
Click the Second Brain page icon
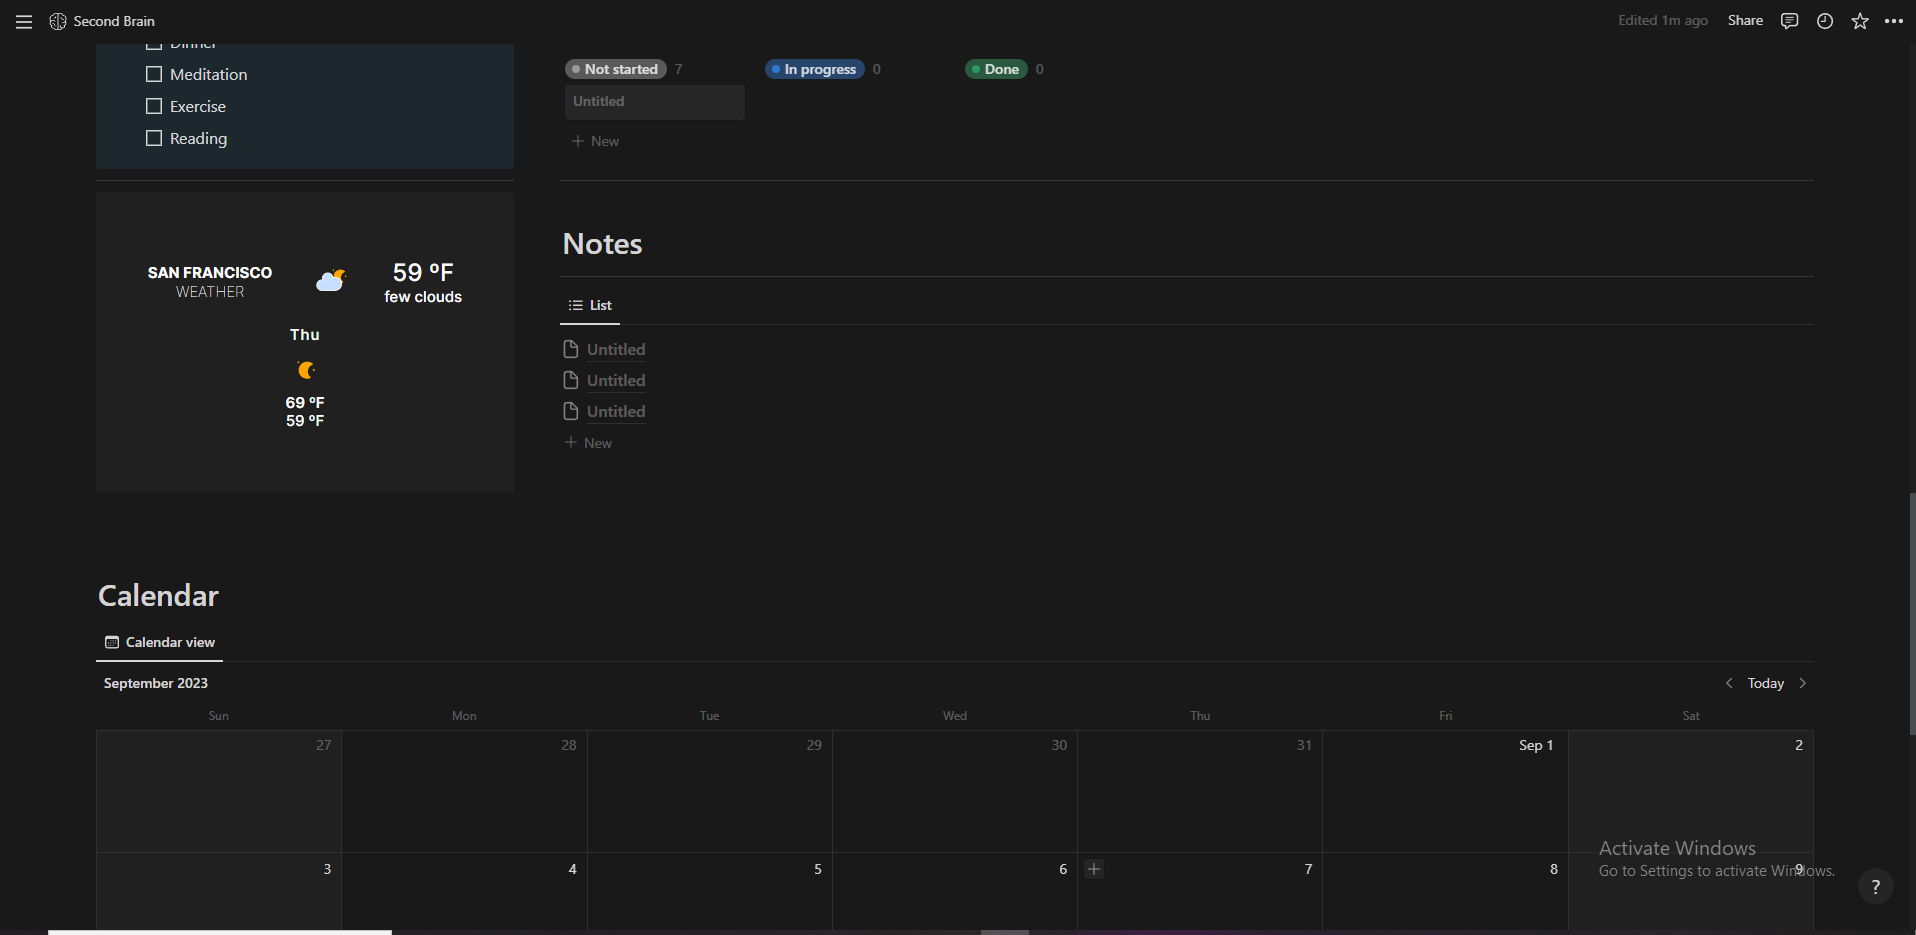(x=58, y=21)
